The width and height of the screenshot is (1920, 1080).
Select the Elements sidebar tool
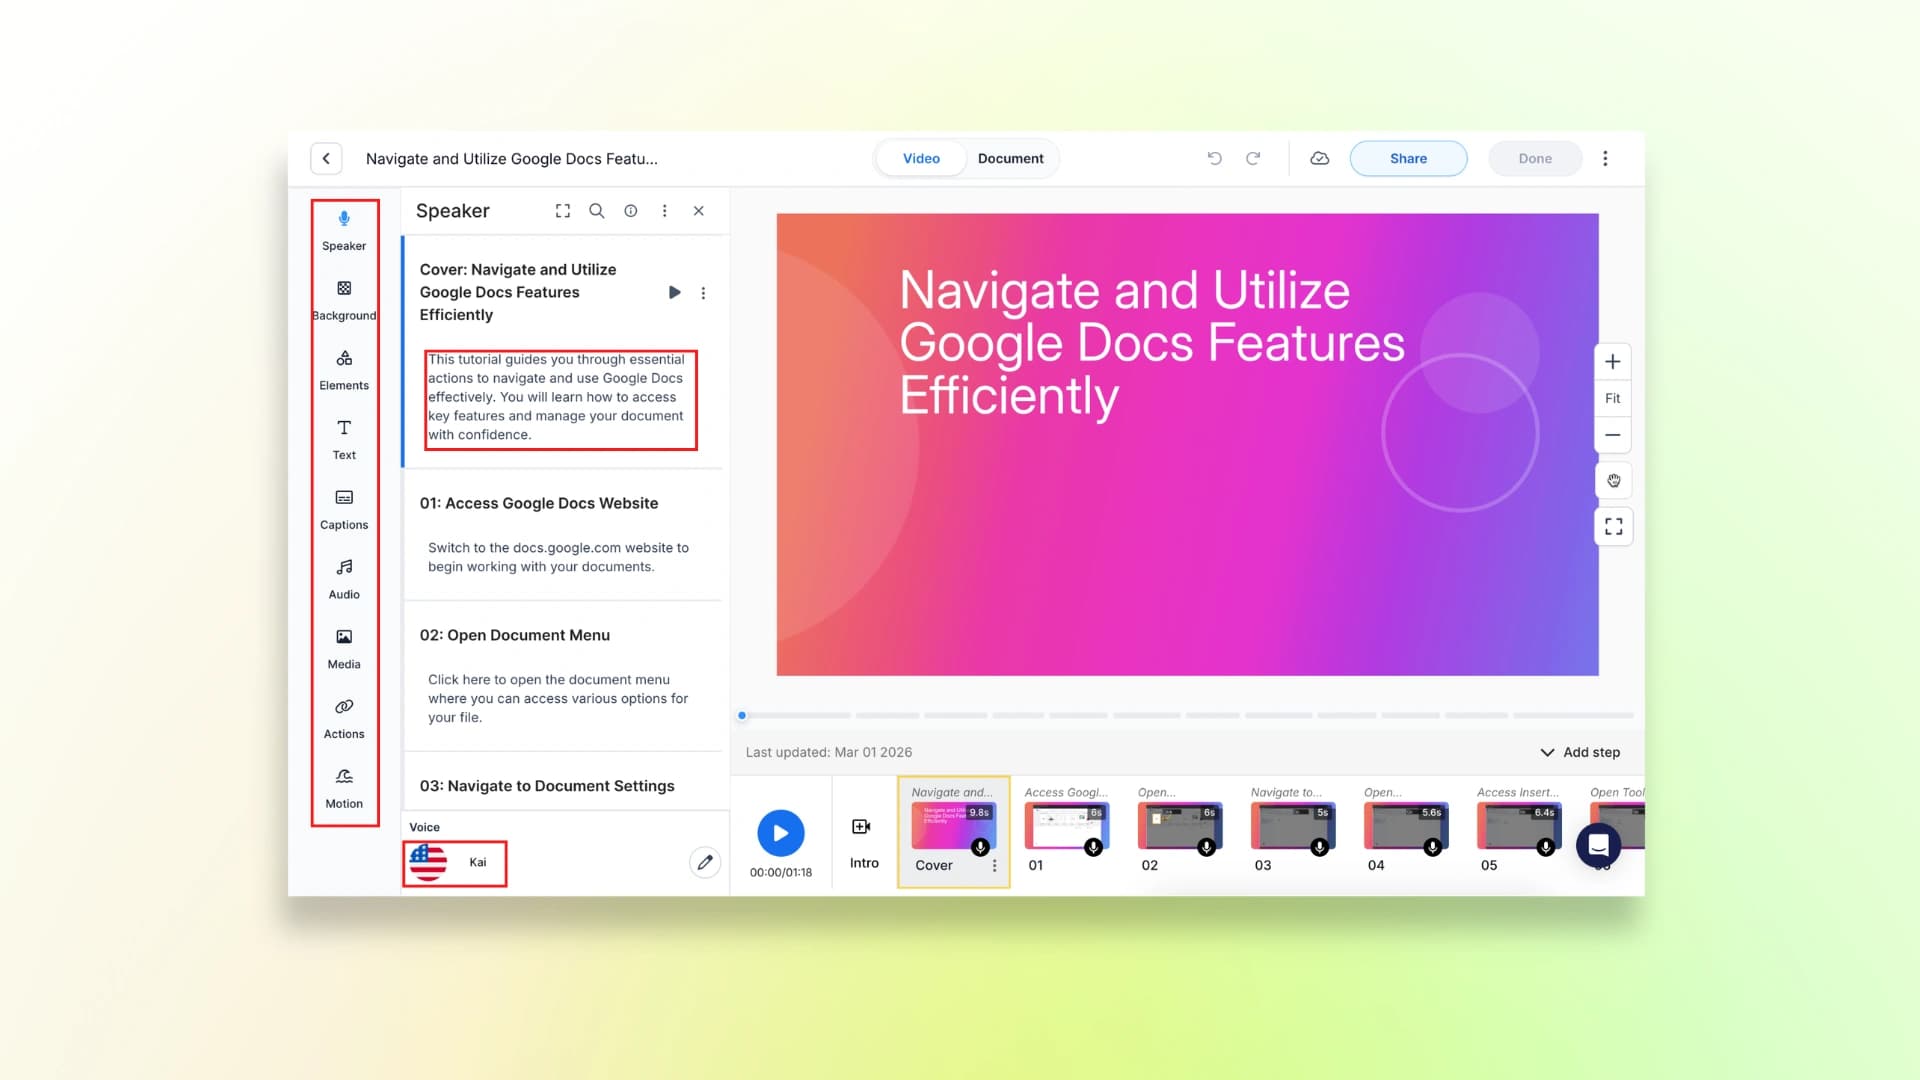click(x=344, y=369)
